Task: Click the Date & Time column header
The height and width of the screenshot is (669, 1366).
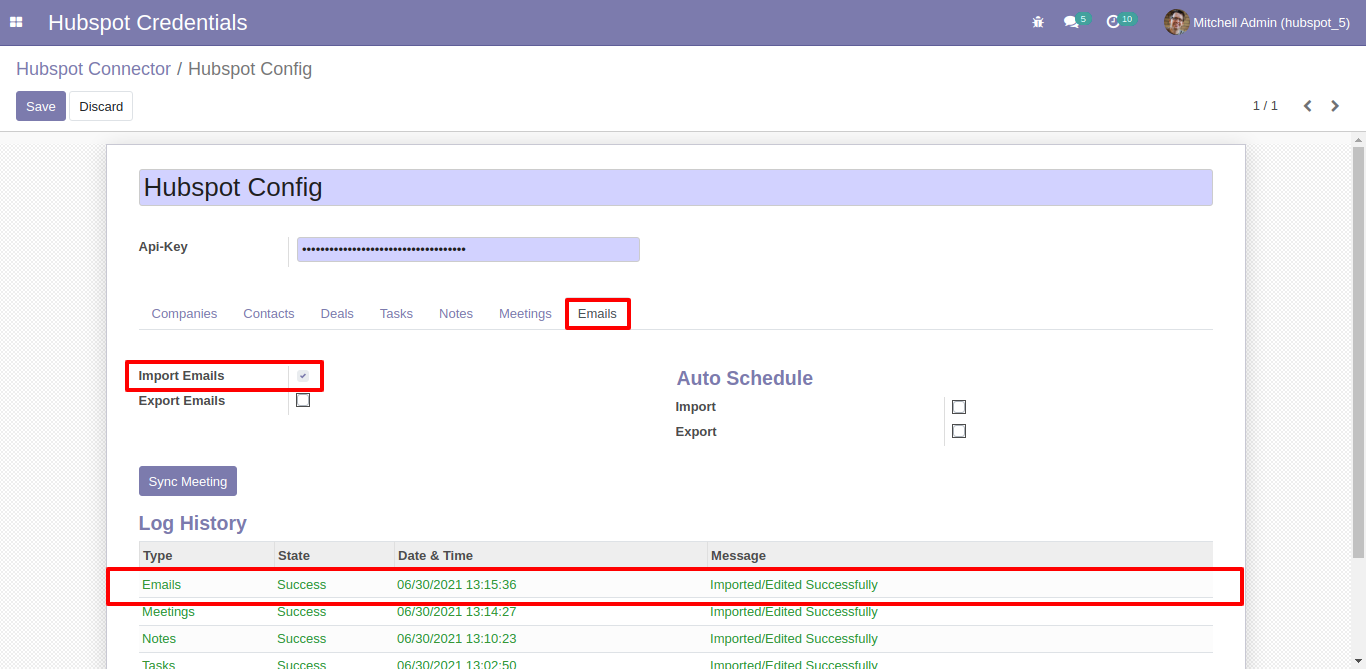Action: 550,555
